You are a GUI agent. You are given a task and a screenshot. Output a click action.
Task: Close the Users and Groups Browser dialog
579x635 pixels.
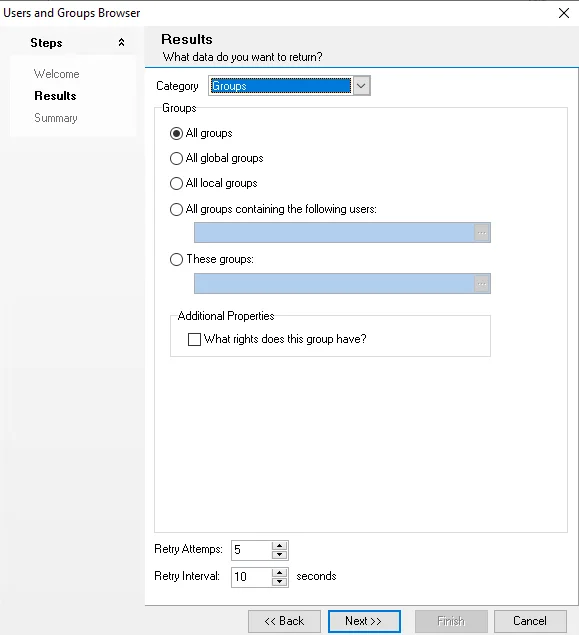pyautogui.click(x=564, y=13)
